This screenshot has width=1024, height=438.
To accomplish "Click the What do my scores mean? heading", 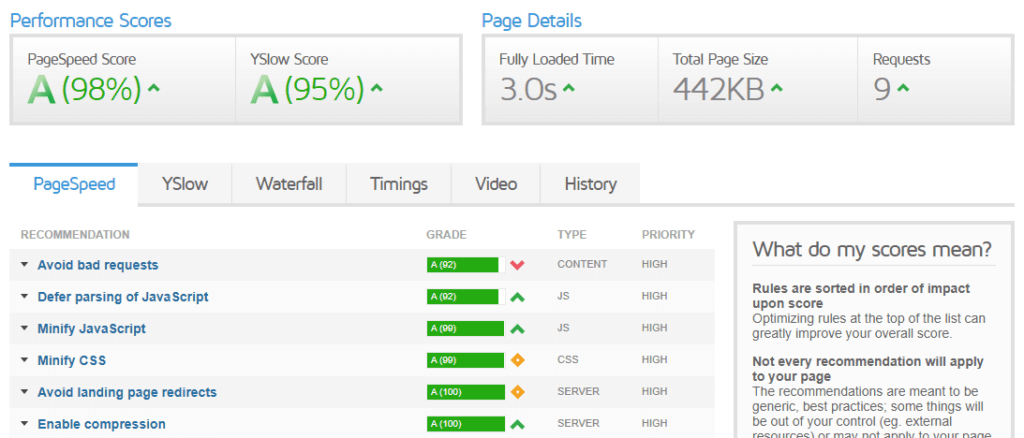I will point(872,249).
